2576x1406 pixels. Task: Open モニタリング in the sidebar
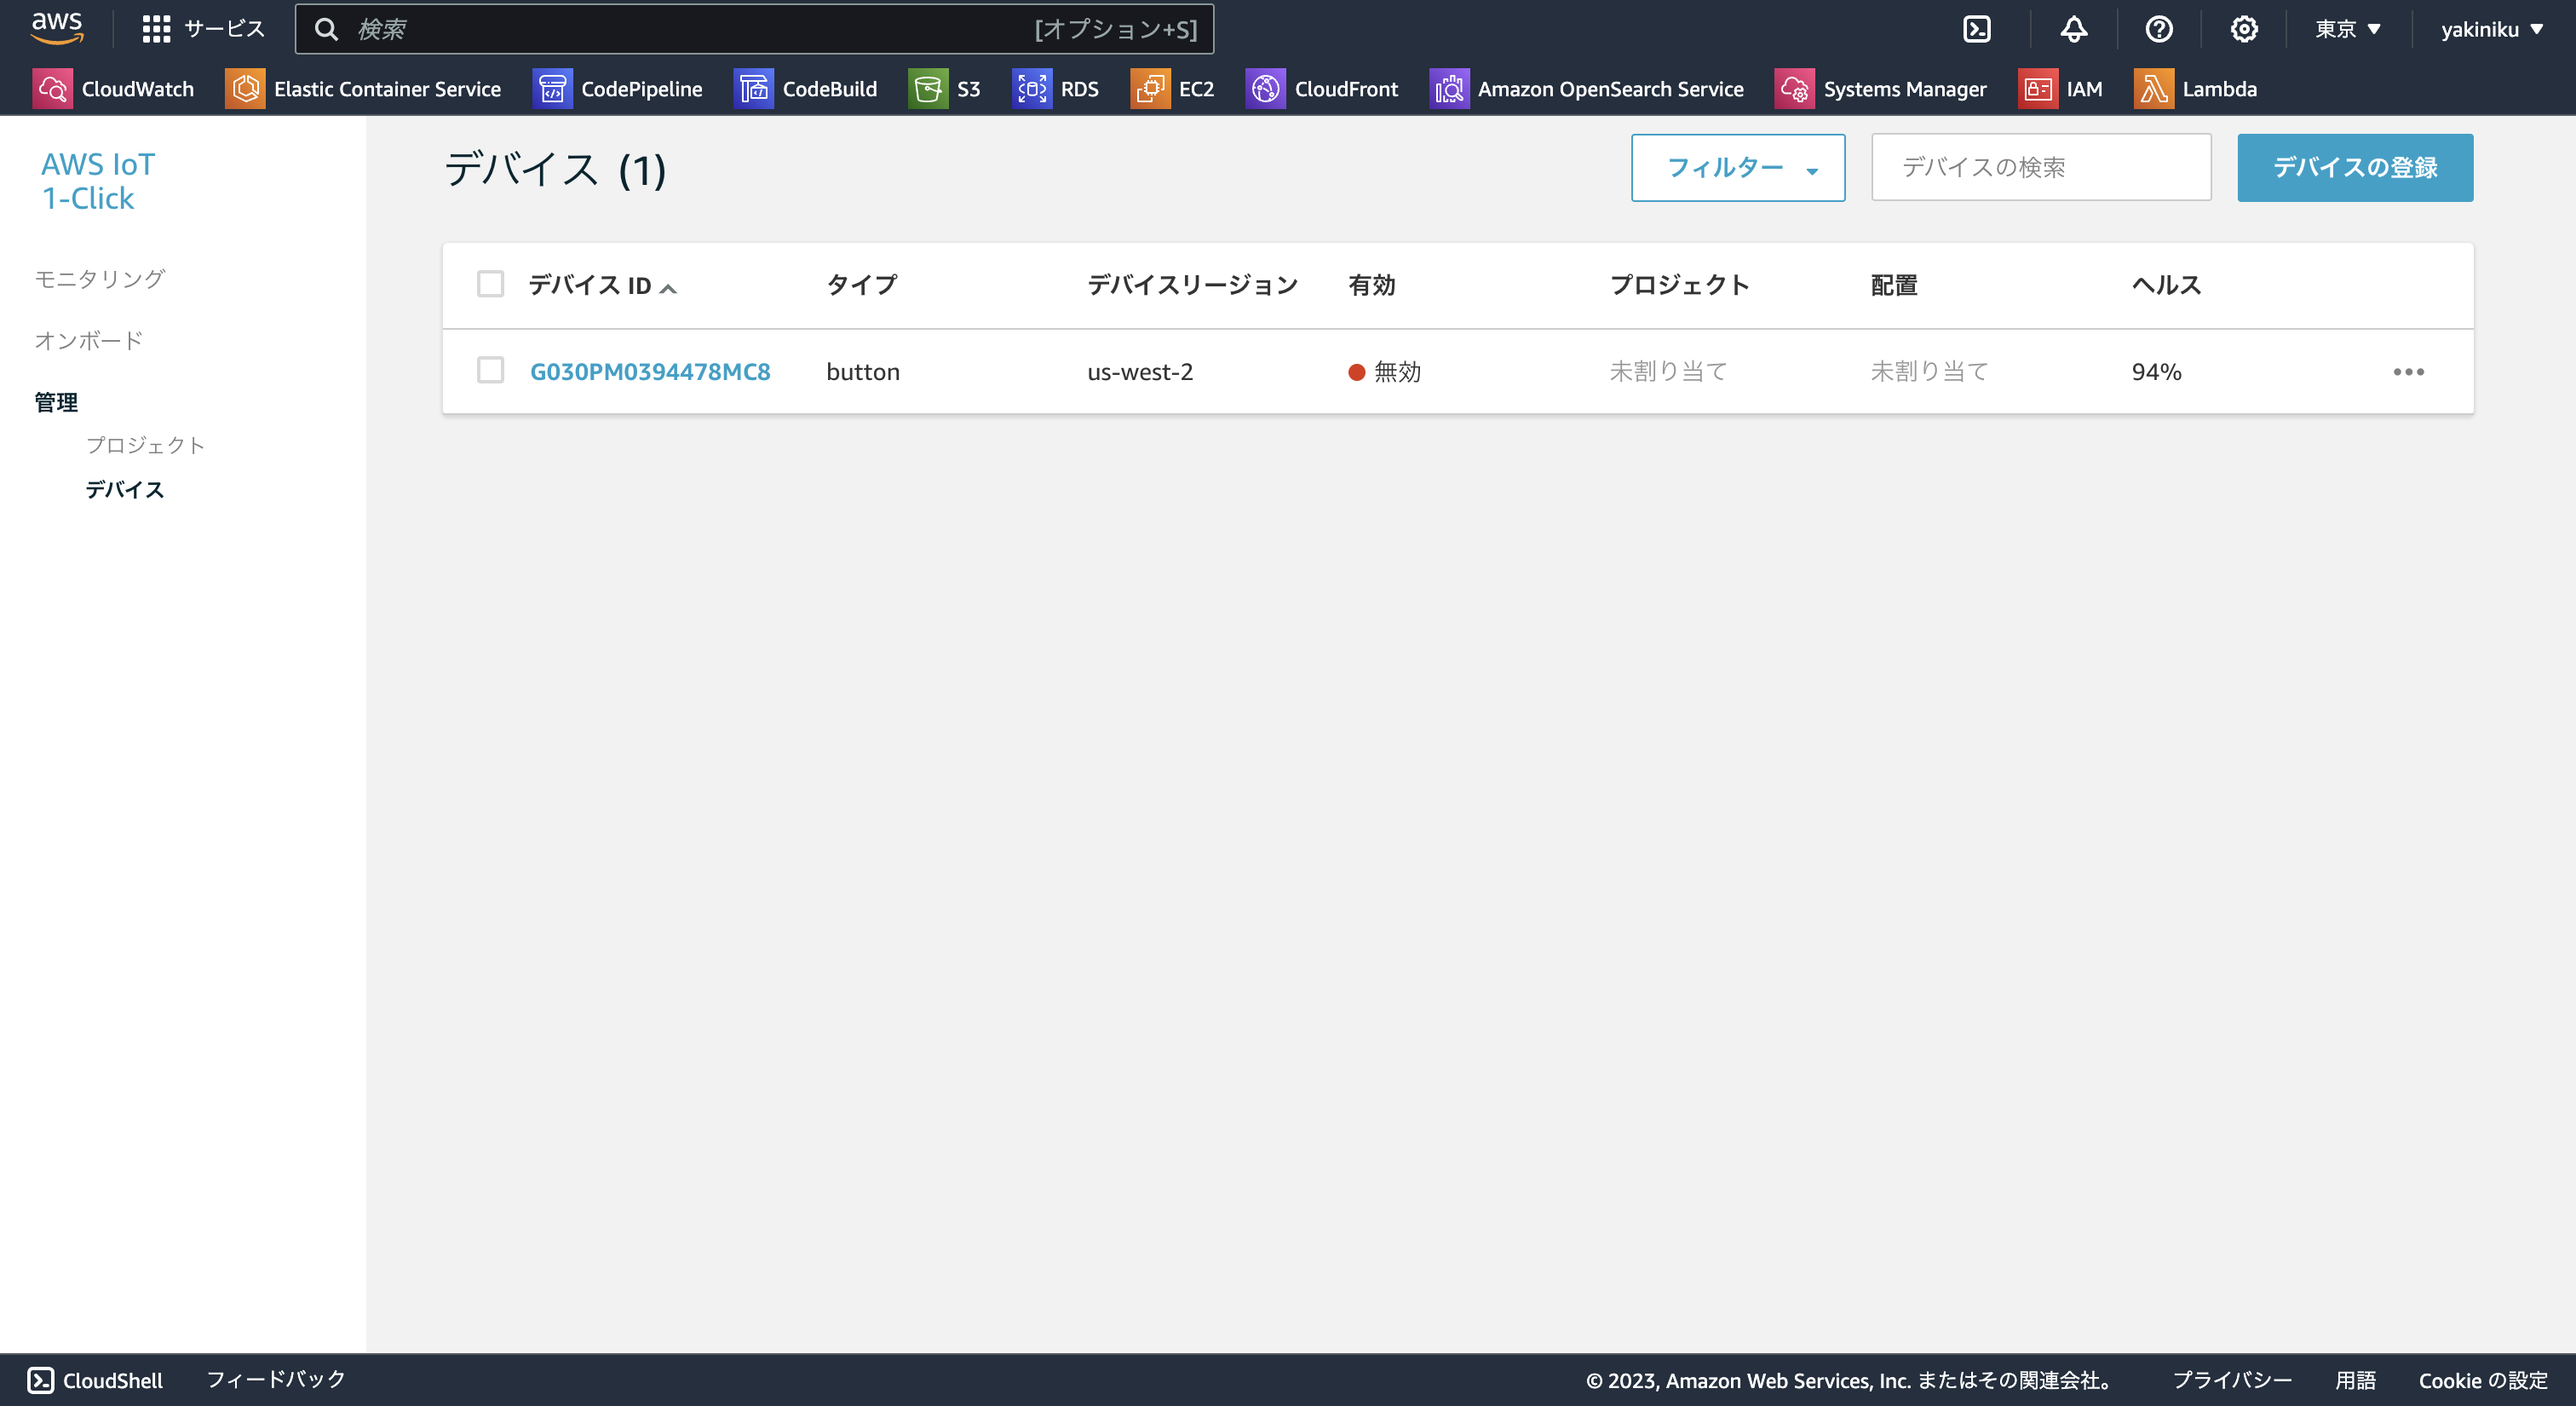tap(100, 279)
